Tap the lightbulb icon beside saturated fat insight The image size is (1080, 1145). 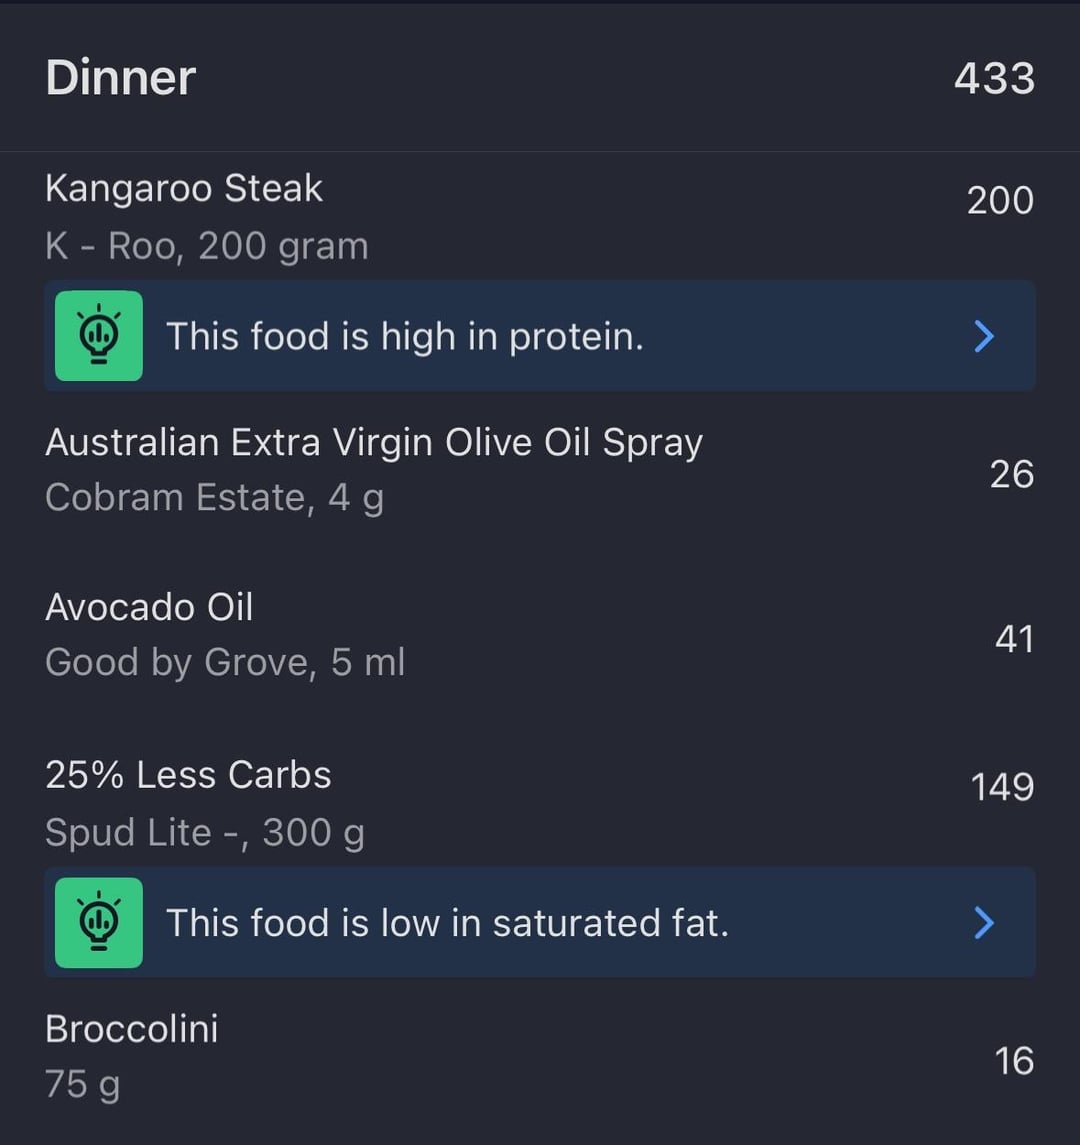[98, 922]
